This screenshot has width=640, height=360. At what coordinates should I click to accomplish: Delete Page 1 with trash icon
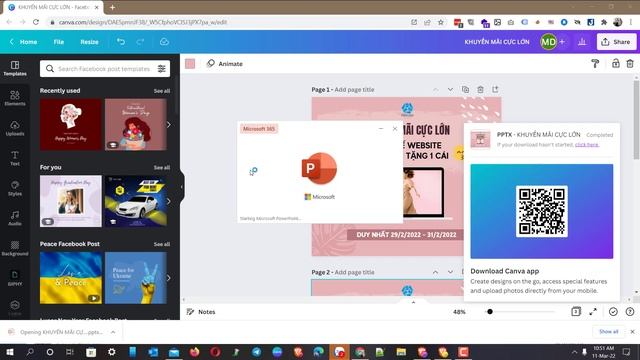[480, 89]
